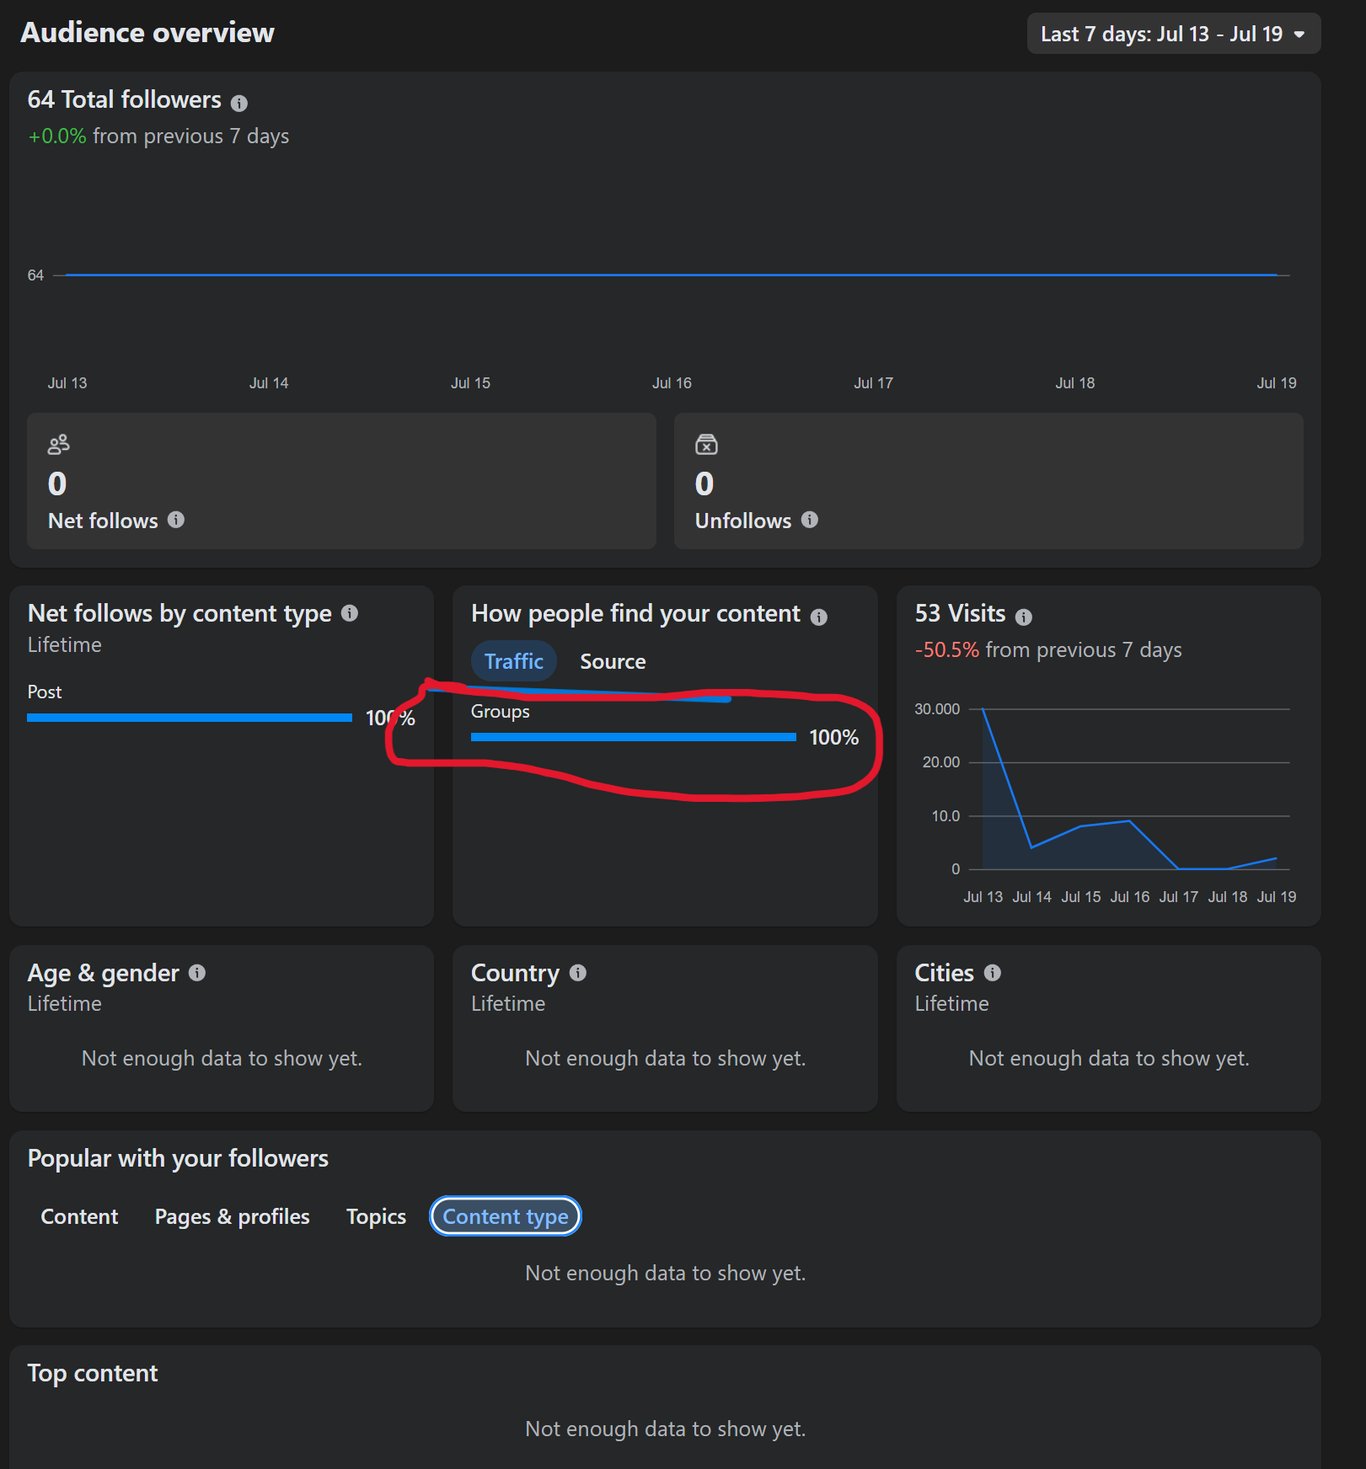This screenshot has width=1366, height=1469.
Task: Click info icon for How people find your content
Action: coord(819,617)
